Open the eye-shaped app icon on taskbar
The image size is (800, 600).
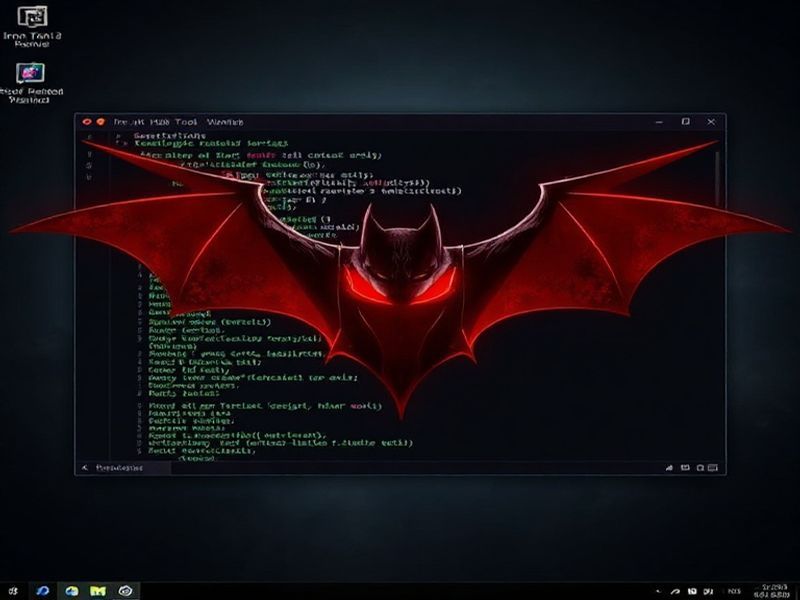pyautogui.click(x=126, y=591)
